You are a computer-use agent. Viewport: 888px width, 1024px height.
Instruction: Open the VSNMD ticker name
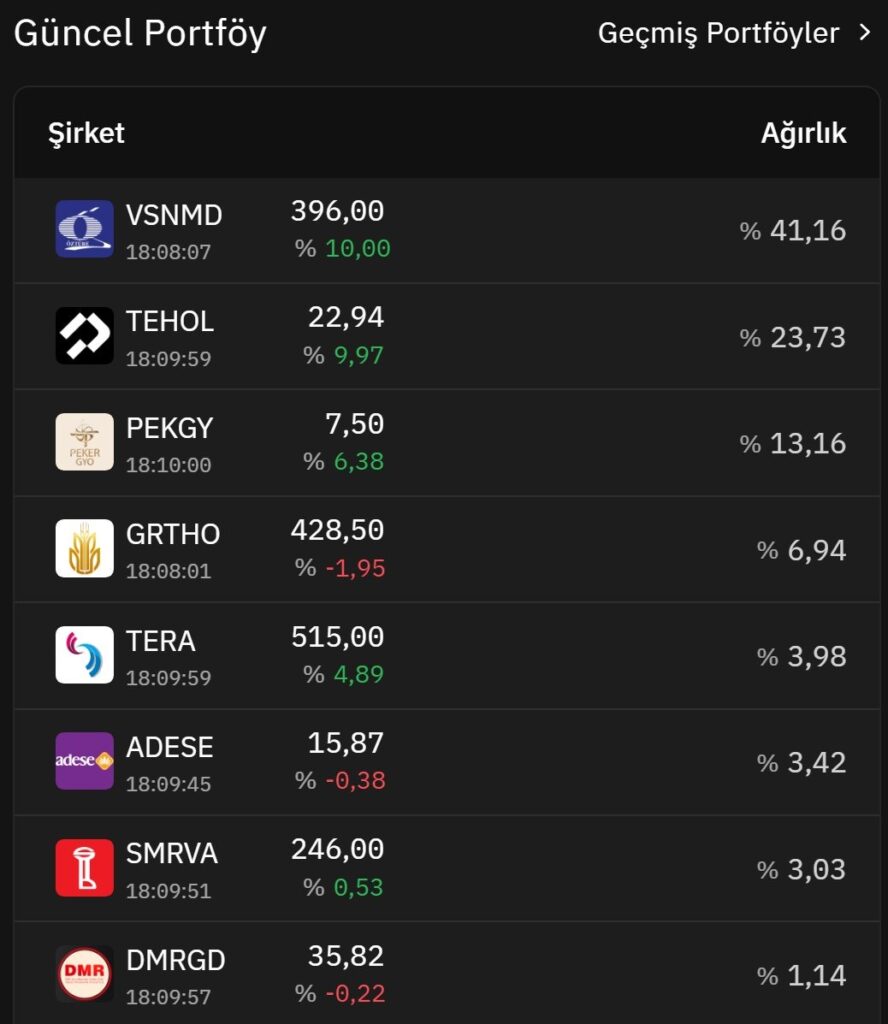174,215
